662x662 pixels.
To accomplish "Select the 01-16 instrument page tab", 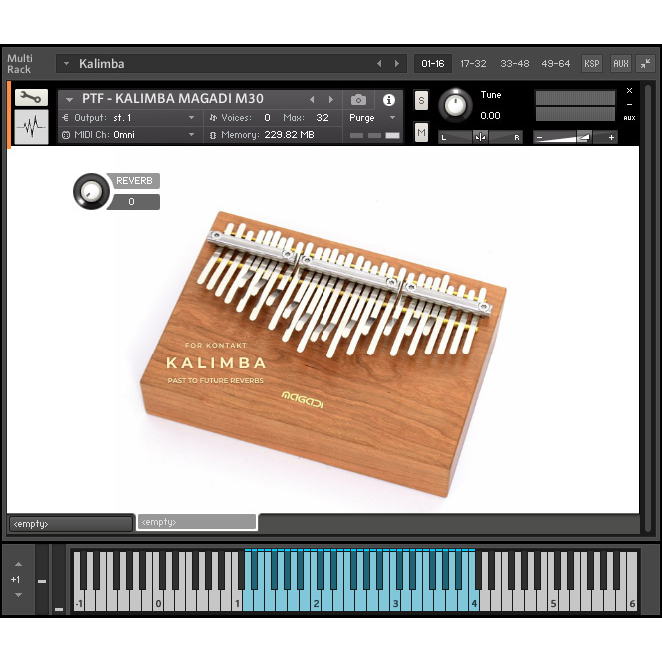I will point(433,64).
